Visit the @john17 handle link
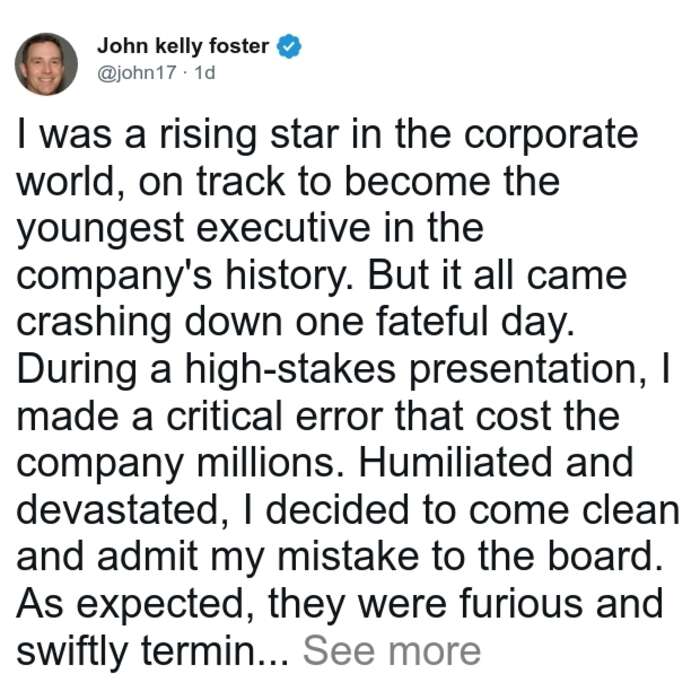Image resolution: width=700 pixels, height=700 pixels. (137, 73)
